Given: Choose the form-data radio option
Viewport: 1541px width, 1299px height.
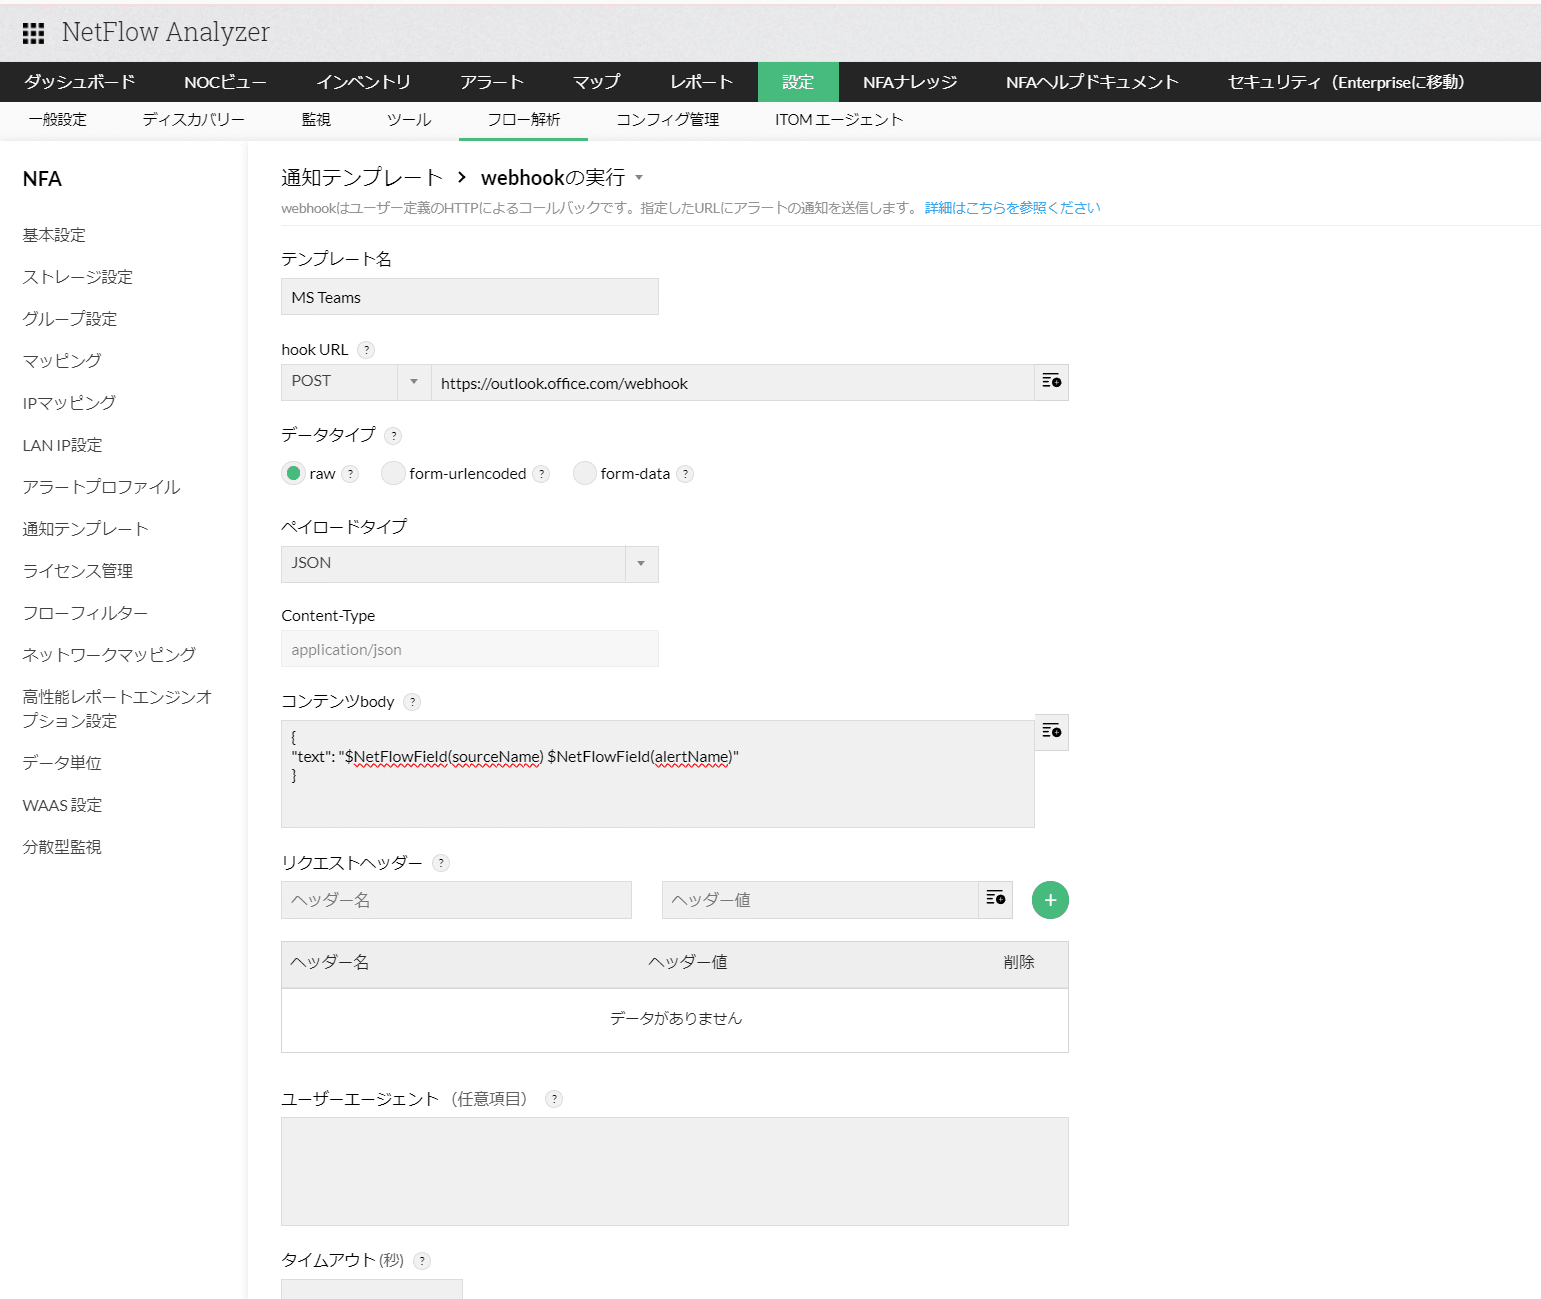Looking at the screenshot, I should [584, 473].
